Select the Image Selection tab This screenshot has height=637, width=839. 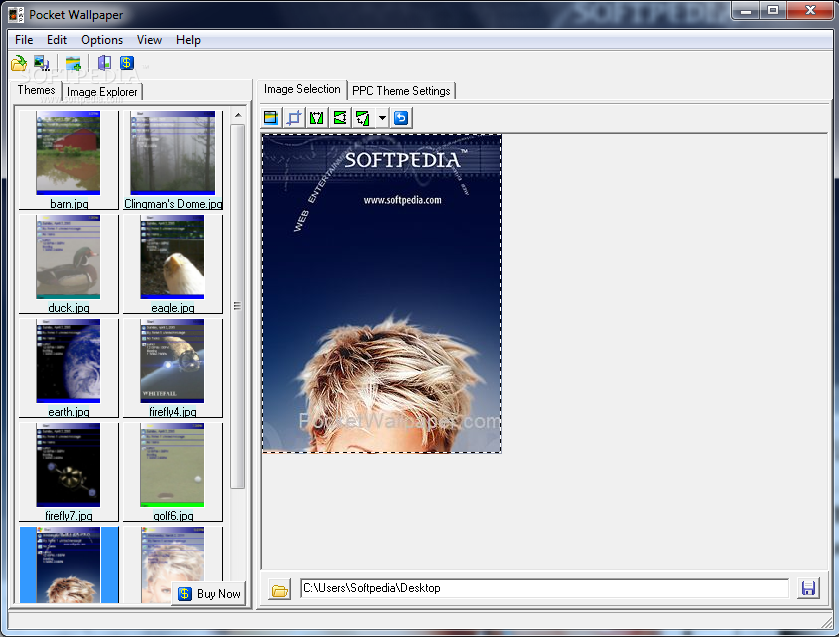302,89
